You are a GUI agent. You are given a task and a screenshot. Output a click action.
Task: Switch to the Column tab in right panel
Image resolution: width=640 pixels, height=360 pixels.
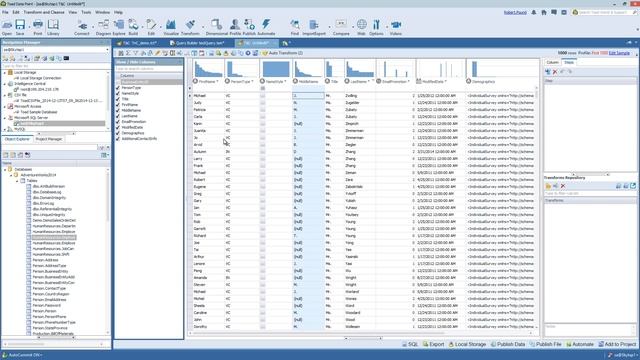point(552,62)
